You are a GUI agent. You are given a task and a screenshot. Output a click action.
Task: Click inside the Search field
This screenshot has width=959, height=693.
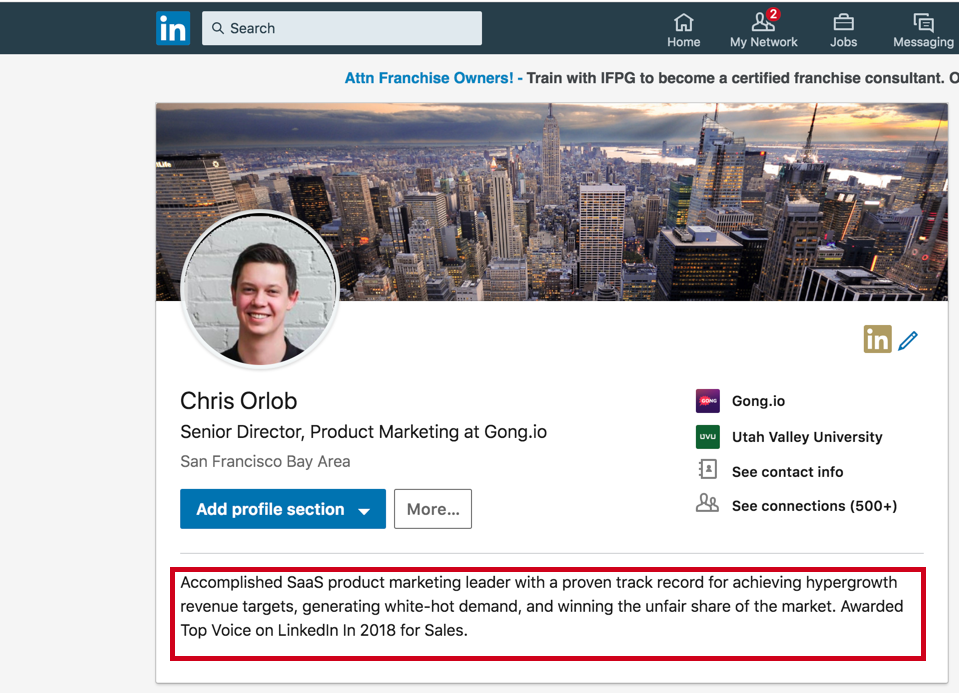coord(341,28)
